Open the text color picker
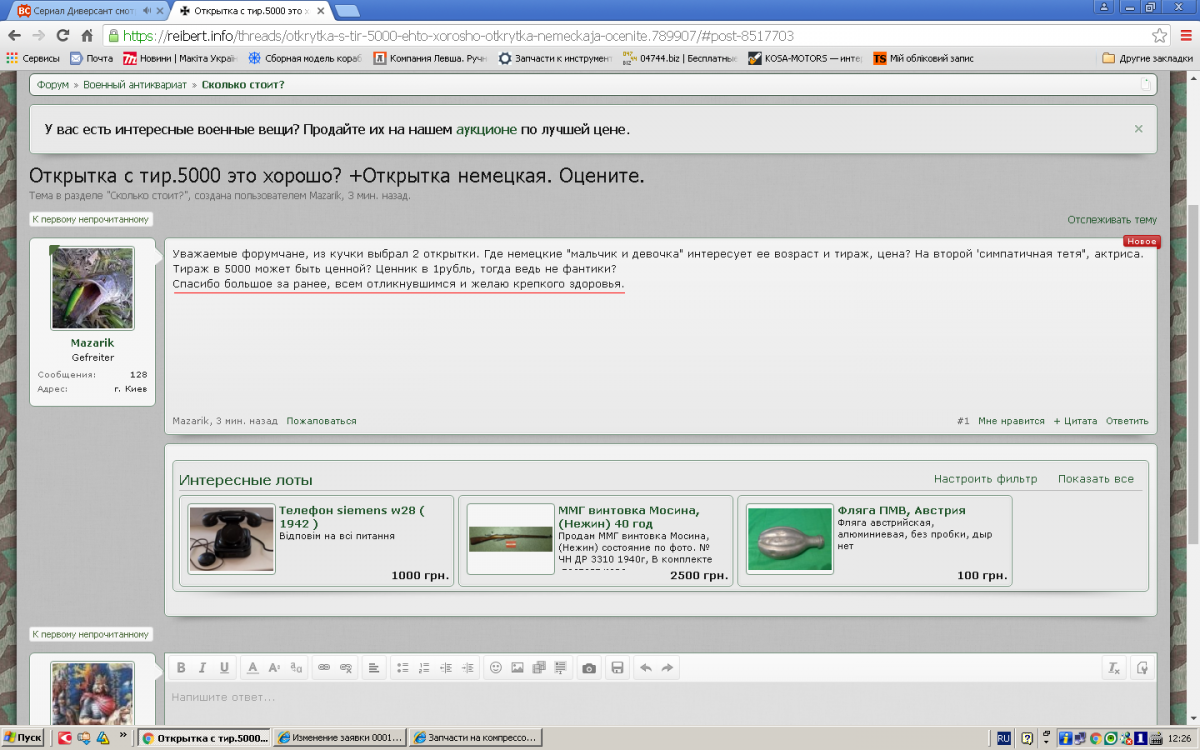The height and width of the screenshot is (750, 1200). (253, 668)
